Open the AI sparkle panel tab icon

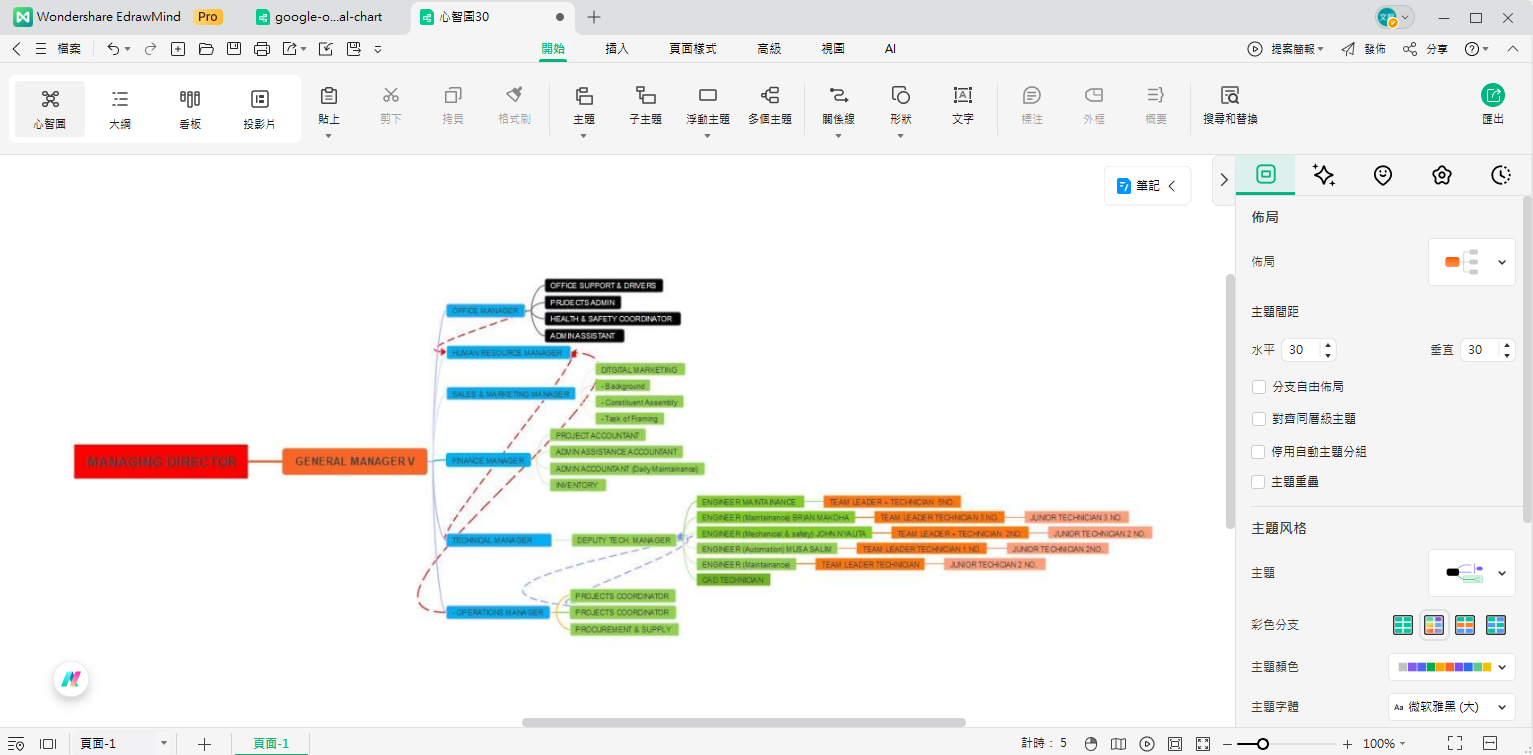[1324, 175]
